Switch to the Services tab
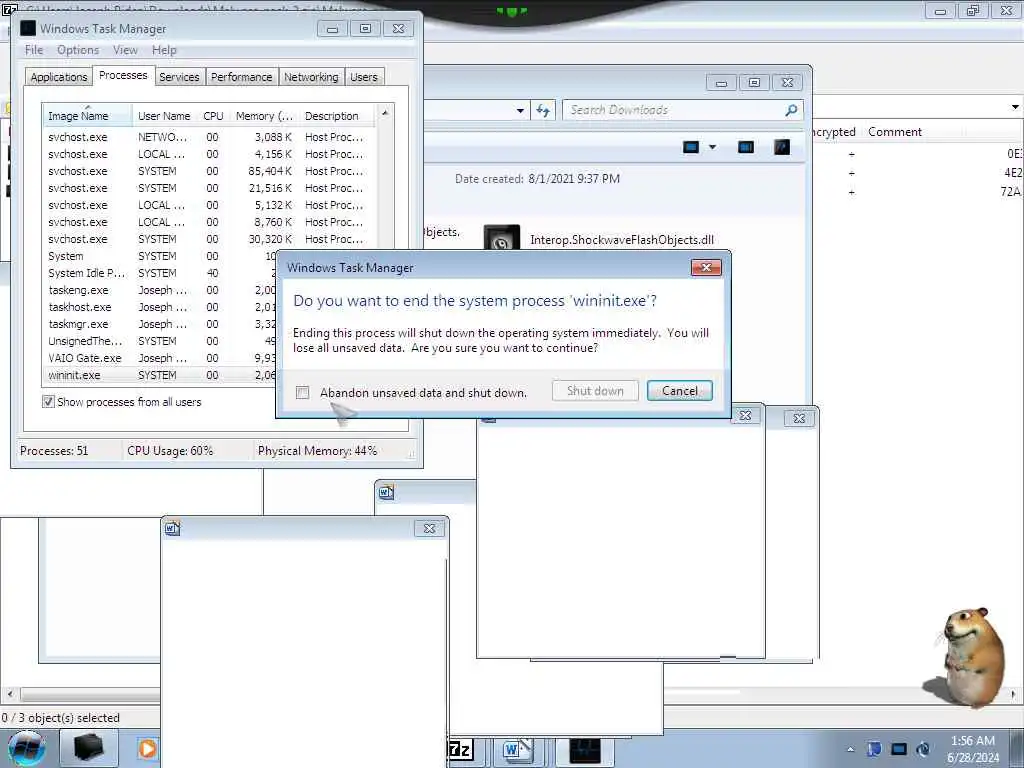 [x=179, y=77]
